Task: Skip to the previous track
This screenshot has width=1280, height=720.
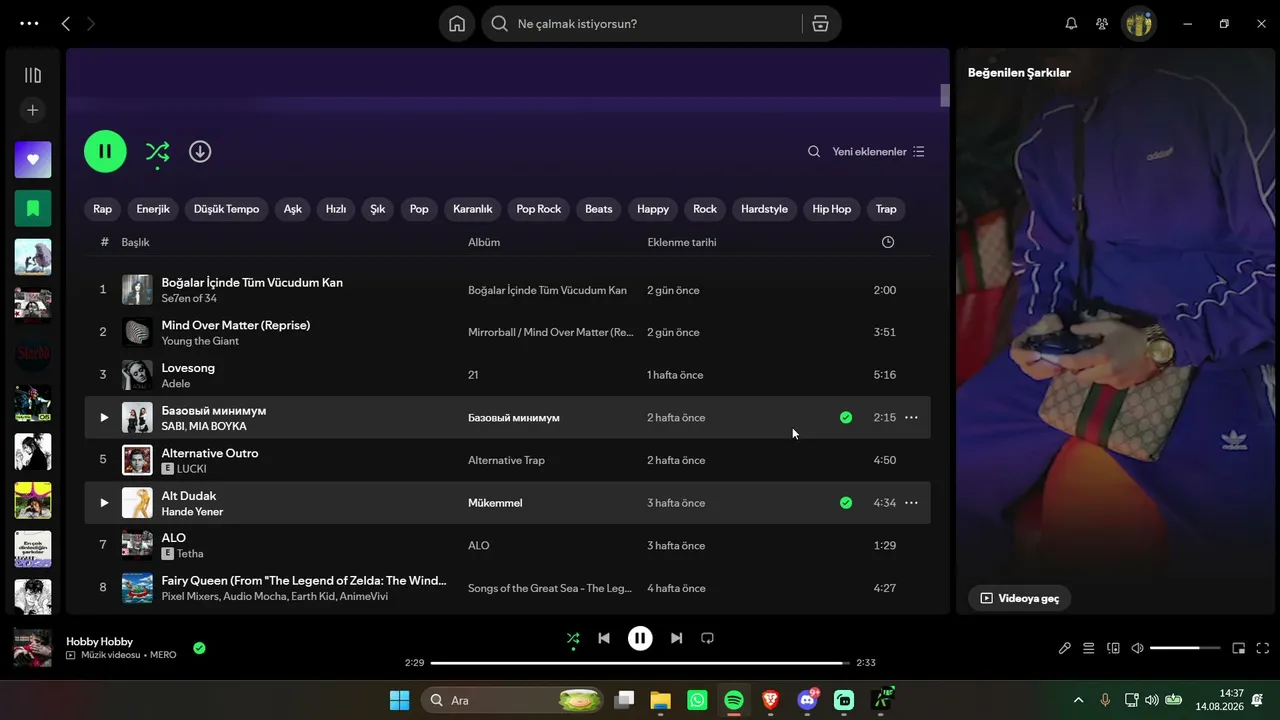Action: [x=604, y=638]
